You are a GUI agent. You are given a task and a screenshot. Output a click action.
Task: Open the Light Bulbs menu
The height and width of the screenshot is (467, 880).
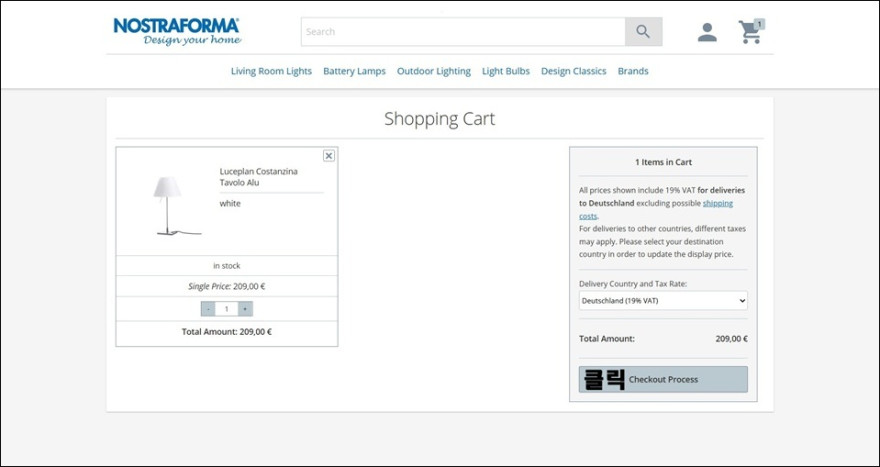506,71
